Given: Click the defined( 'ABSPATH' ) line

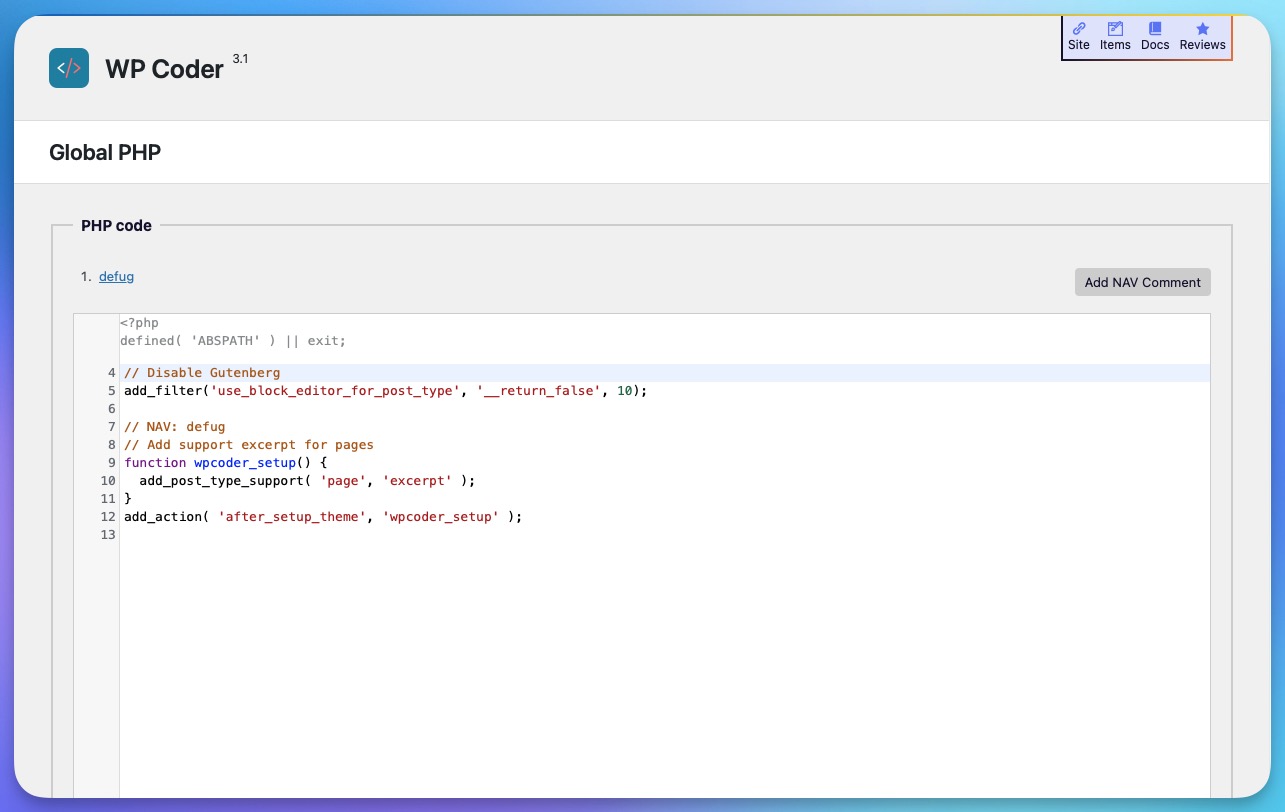Looking at the screenshot, I should tap(233, 341).
